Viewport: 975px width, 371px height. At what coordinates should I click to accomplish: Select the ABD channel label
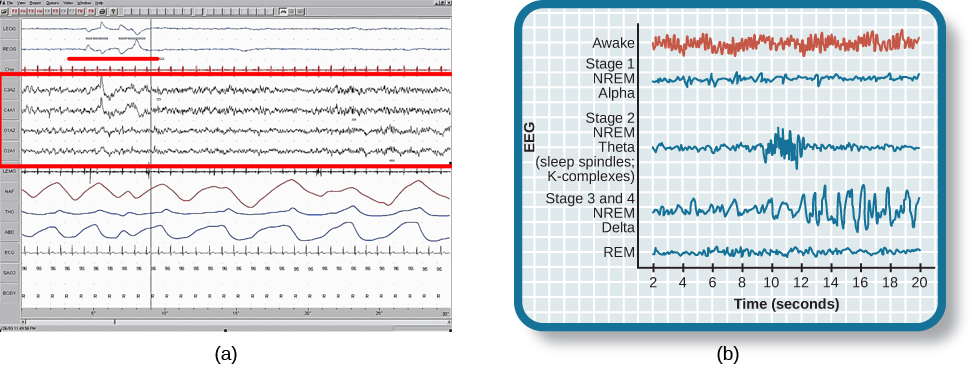click(9, 232)
